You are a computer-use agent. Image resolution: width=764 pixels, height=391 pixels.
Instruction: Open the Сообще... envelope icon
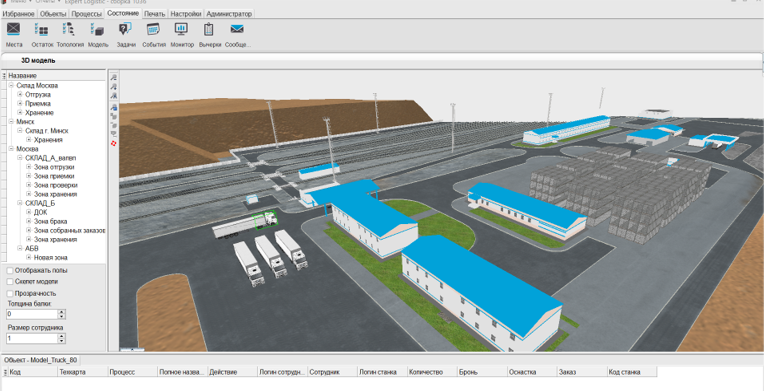237,30
